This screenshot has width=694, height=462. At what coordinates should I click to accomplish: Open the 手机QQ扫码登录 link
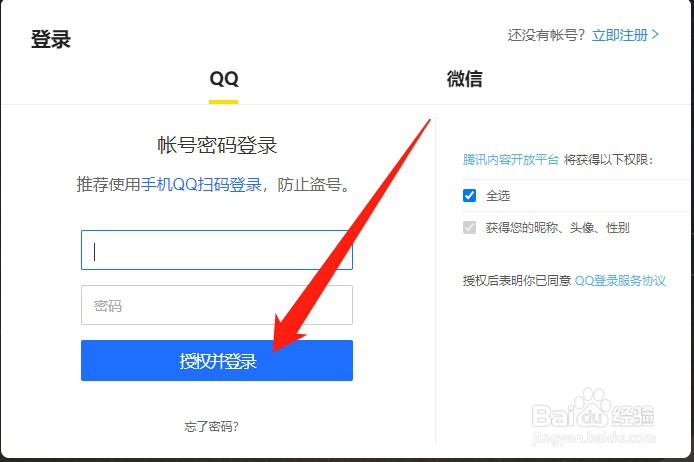201,185
